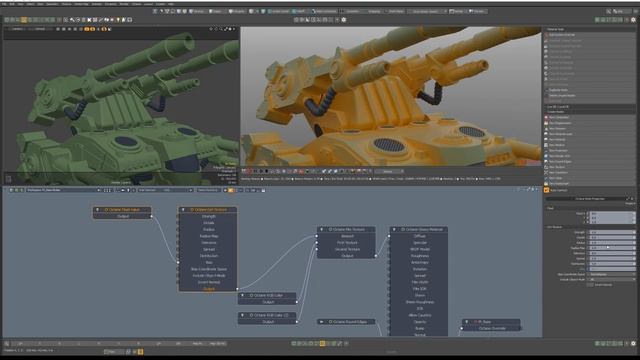Open the Help menu
640x360 pixels.
[171, 4]
